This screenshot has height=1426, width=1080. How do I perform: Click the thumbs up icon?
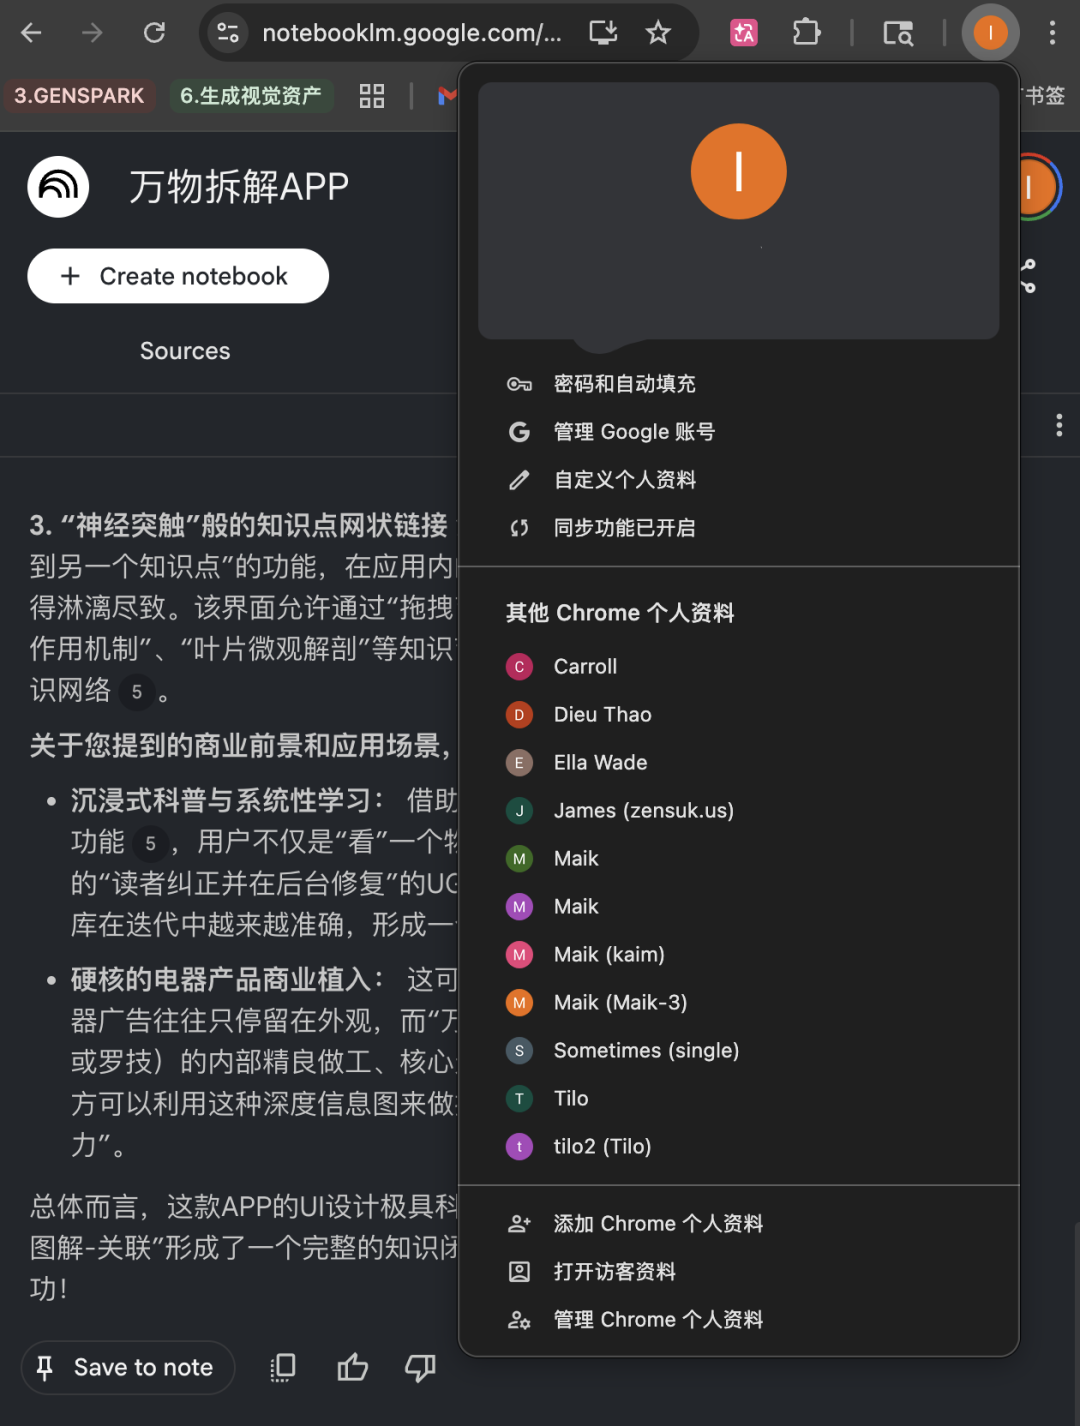pos(352,1367)
